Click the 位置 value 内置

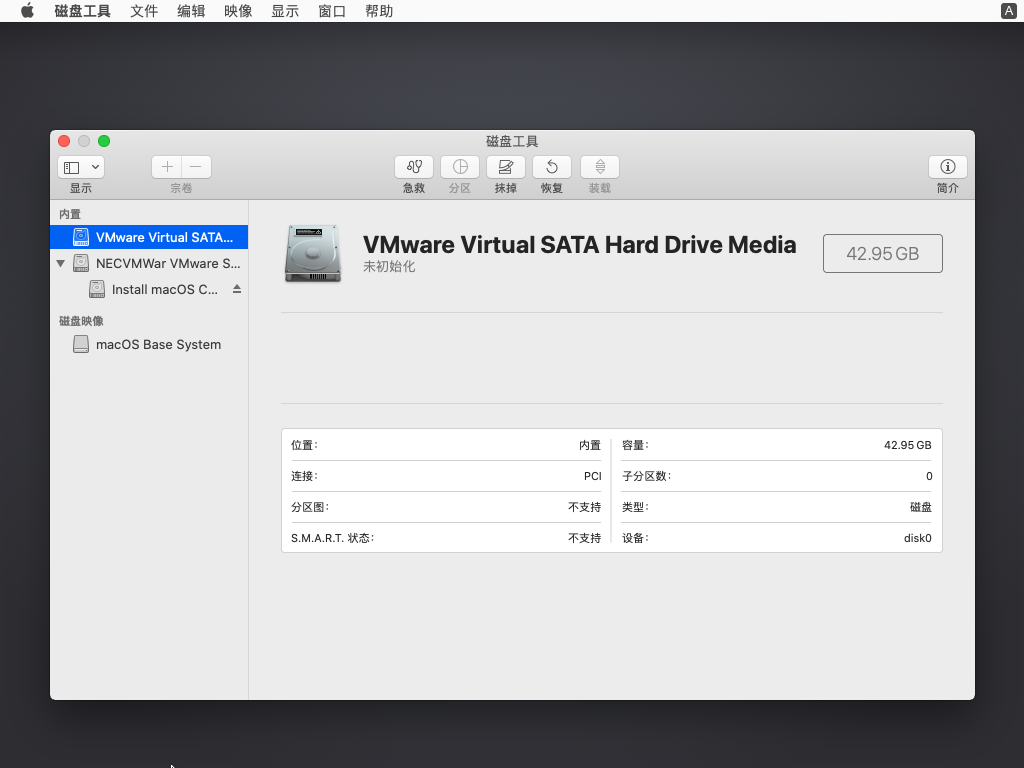590,445
